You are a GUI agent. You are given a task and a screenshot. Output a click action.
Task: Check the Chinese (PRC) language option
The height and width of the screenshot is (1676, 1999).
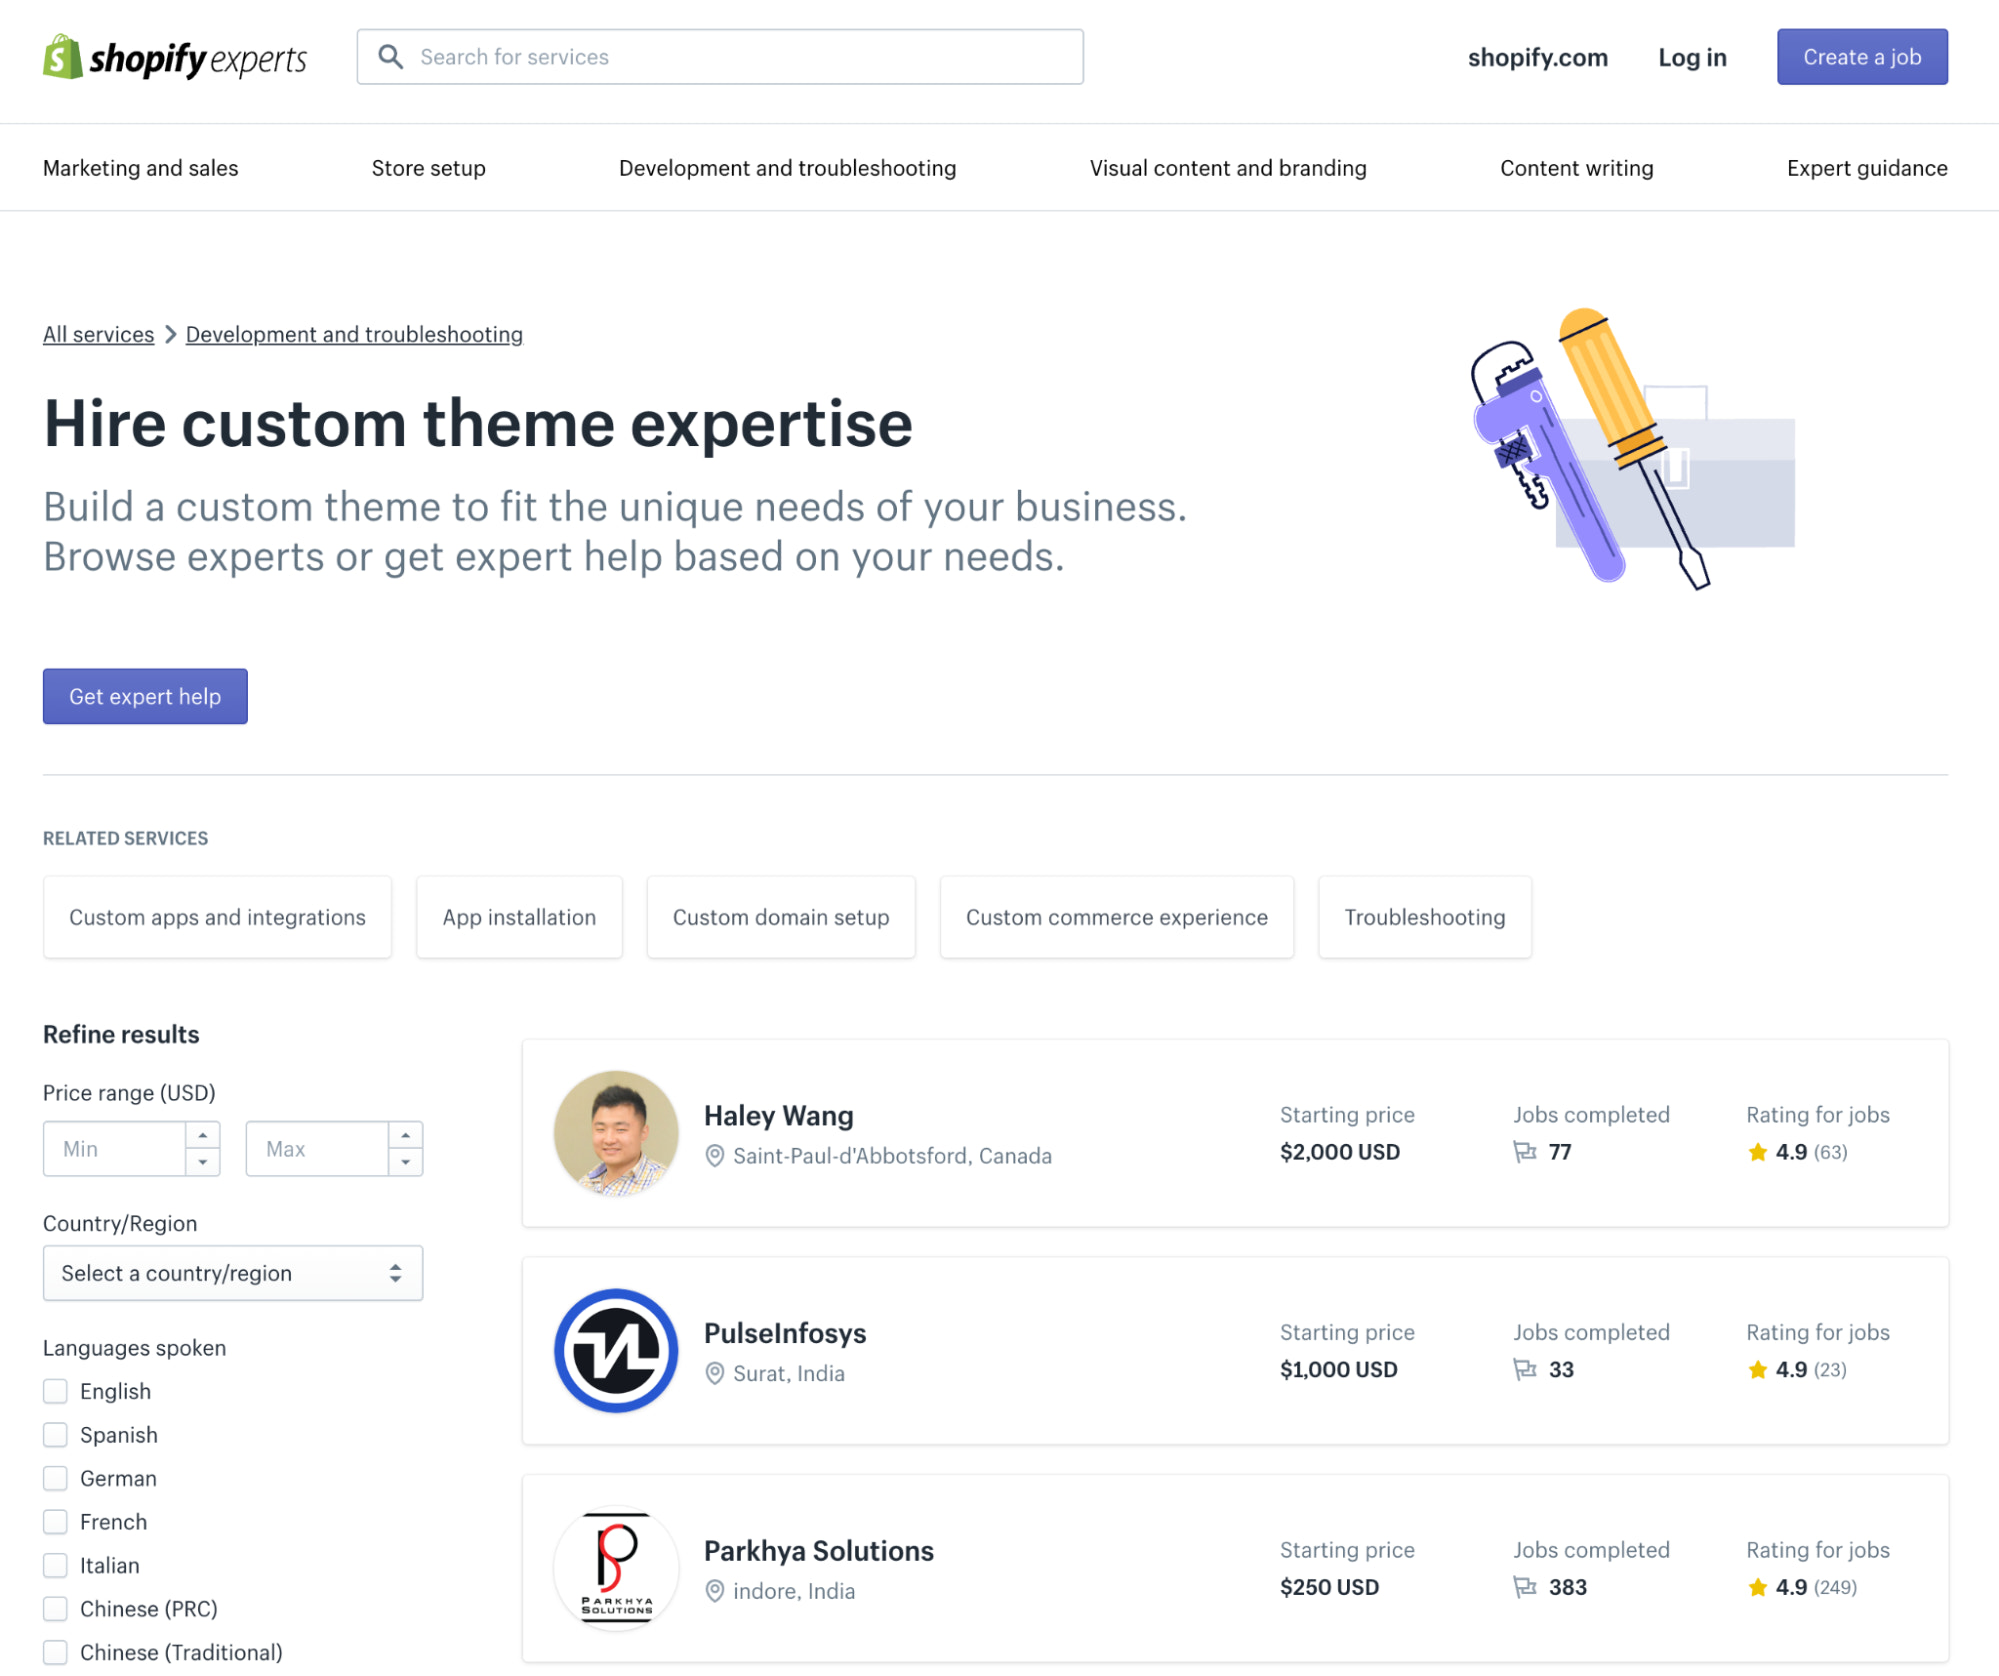(x=56, y=1608)
